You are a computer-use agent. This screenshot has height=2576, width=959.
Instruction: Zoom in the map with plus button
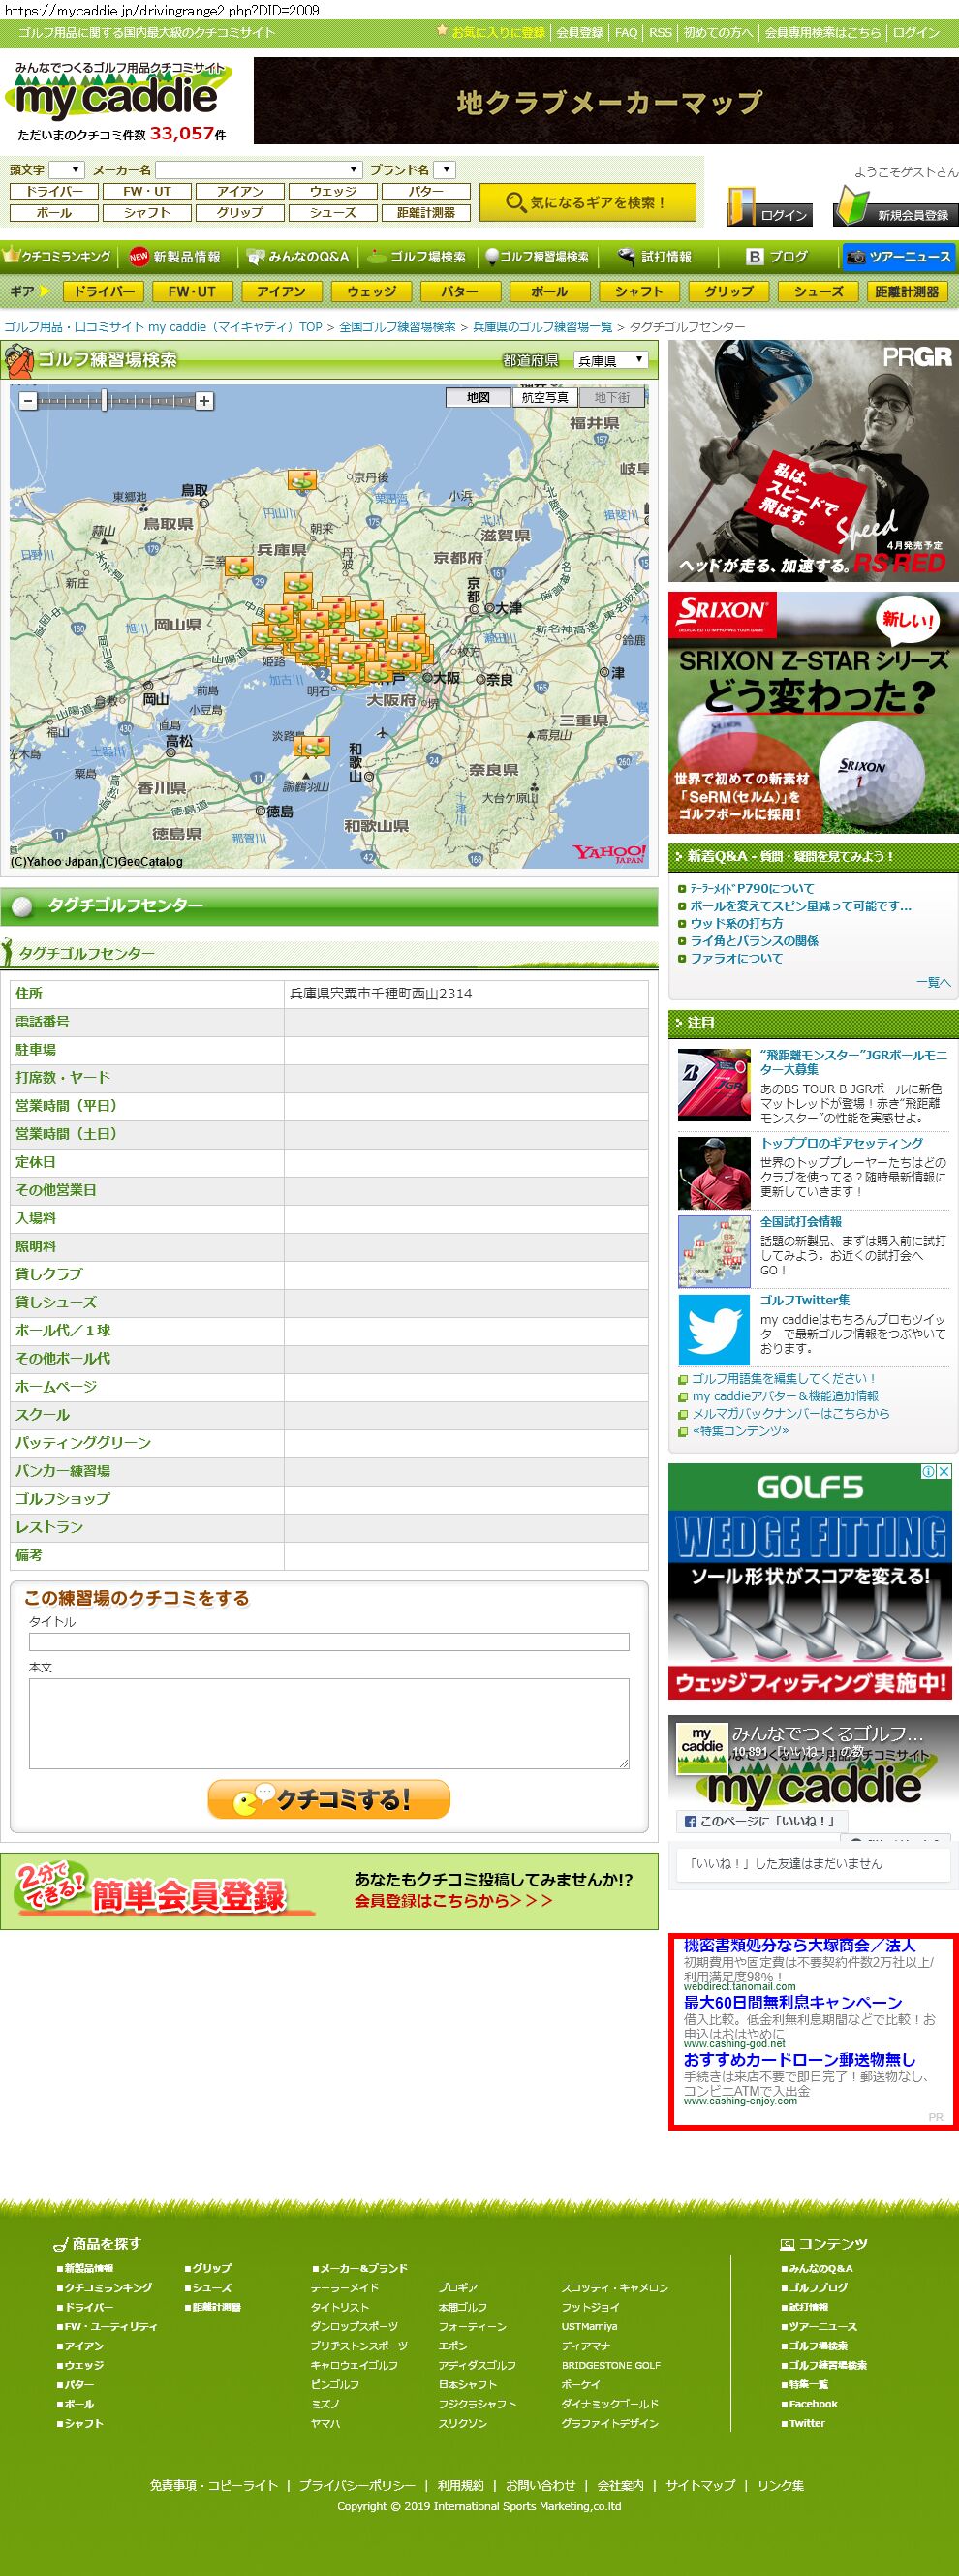click(x=204, y=401)
